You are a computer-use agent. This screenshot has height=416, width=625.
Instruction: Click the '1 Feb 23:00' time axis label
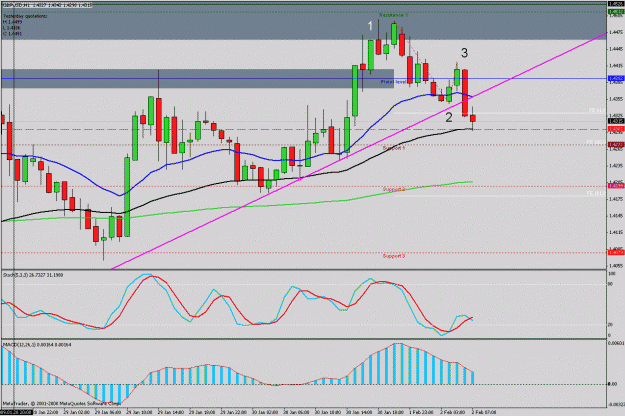(x=421, y=412)
